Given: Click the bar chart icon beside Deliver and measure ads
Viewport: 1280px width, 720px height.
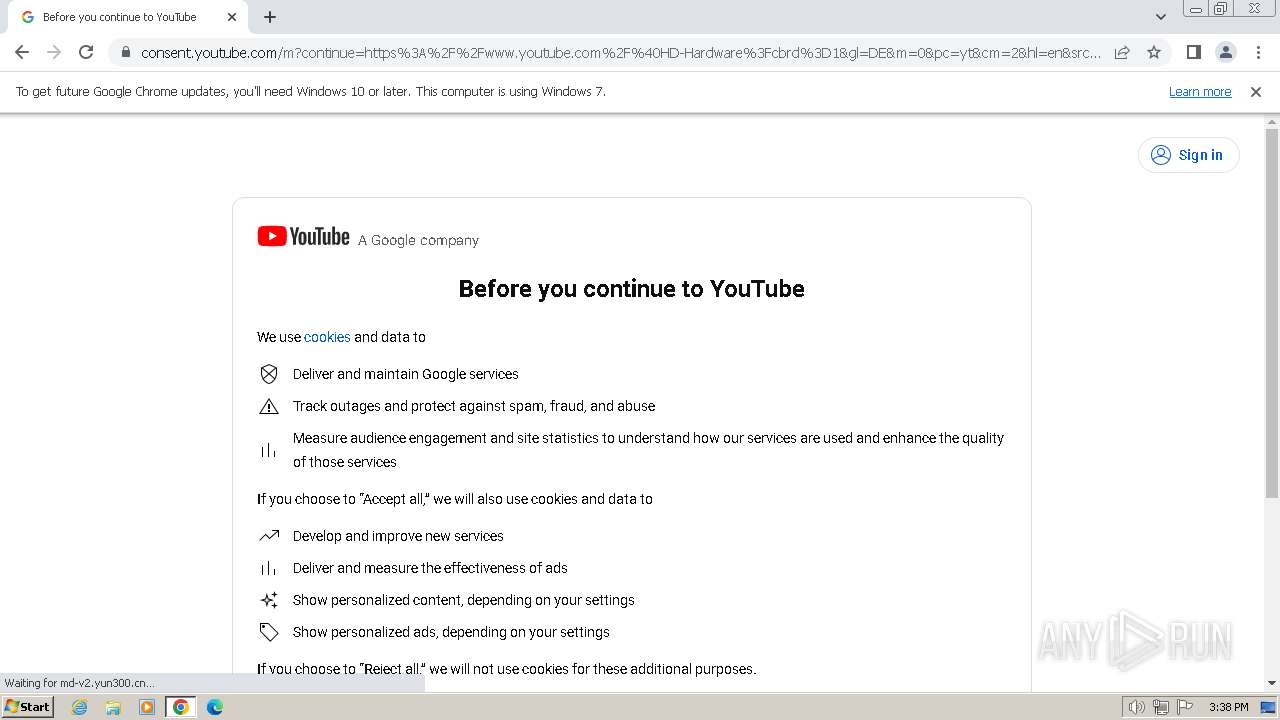Looking at the screenshot, I should (x=269, y=568).
